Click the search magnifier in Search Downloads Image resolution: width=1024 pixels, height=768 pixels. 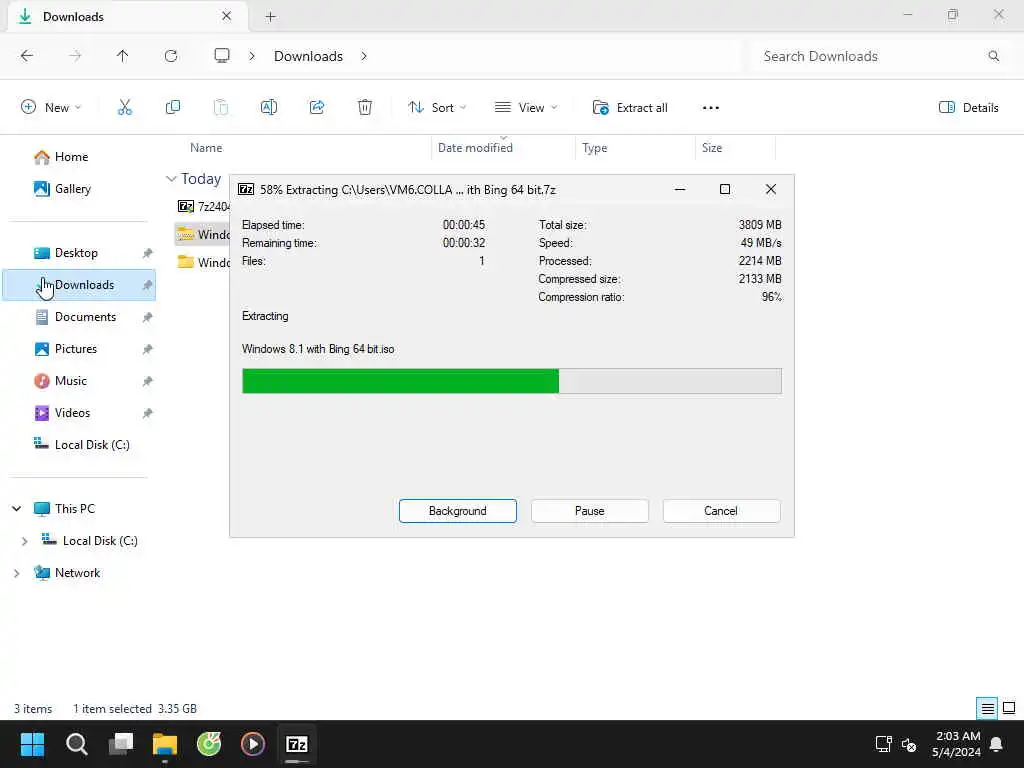[993, 56]
